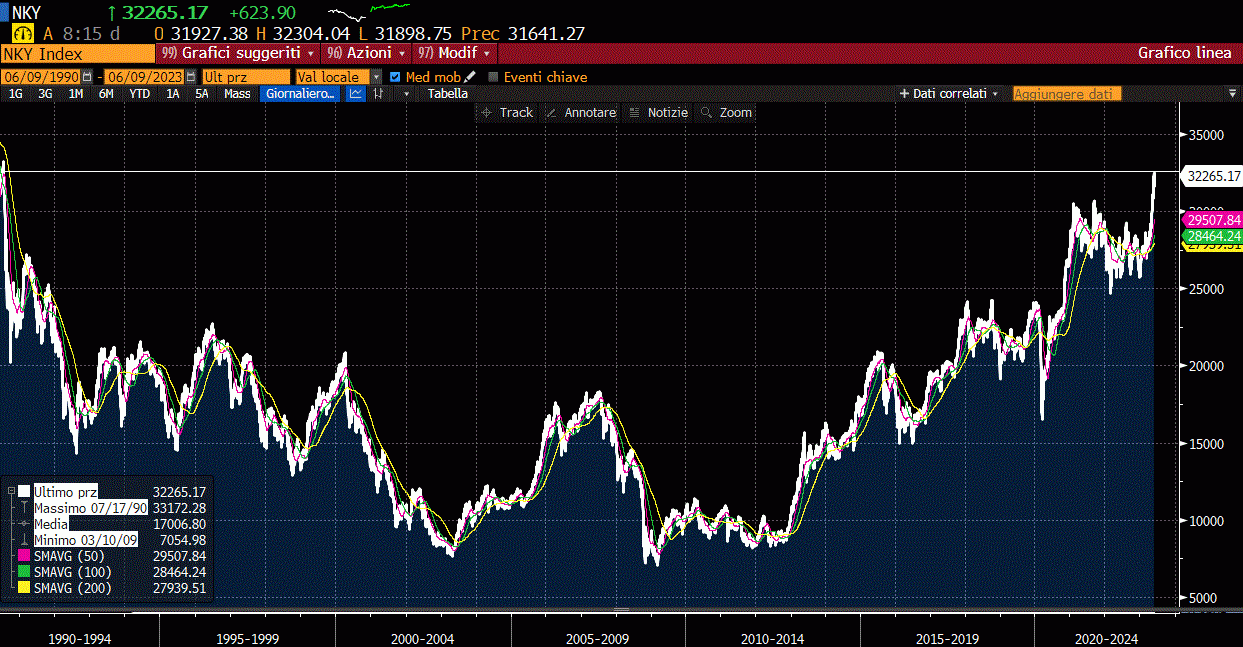
Task: Select the 1G time range
Action: (16, 94)
